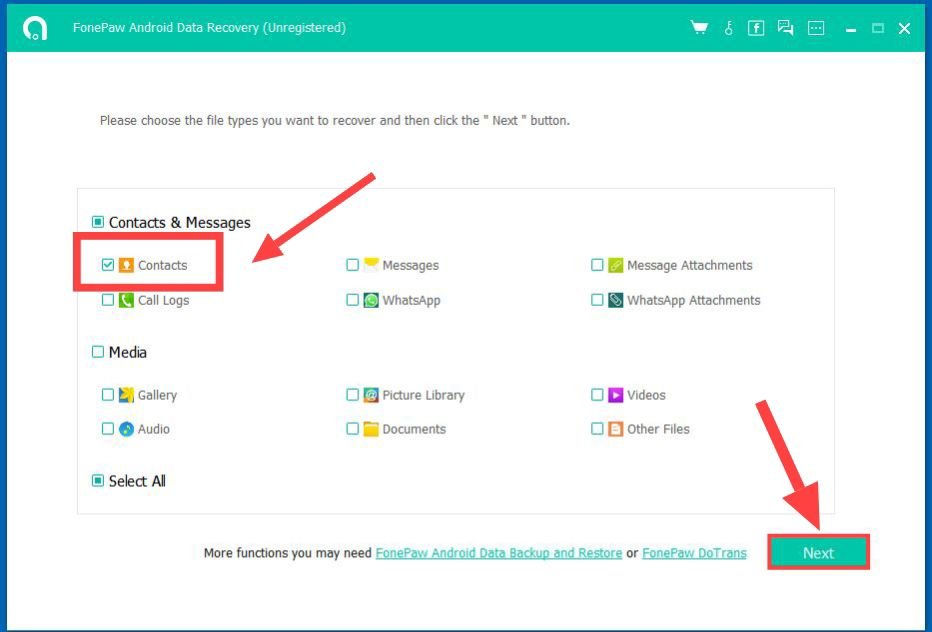The image size is (932, 632).
Task: Open the FonePaw DoTrans link
Action: point(694,553)
